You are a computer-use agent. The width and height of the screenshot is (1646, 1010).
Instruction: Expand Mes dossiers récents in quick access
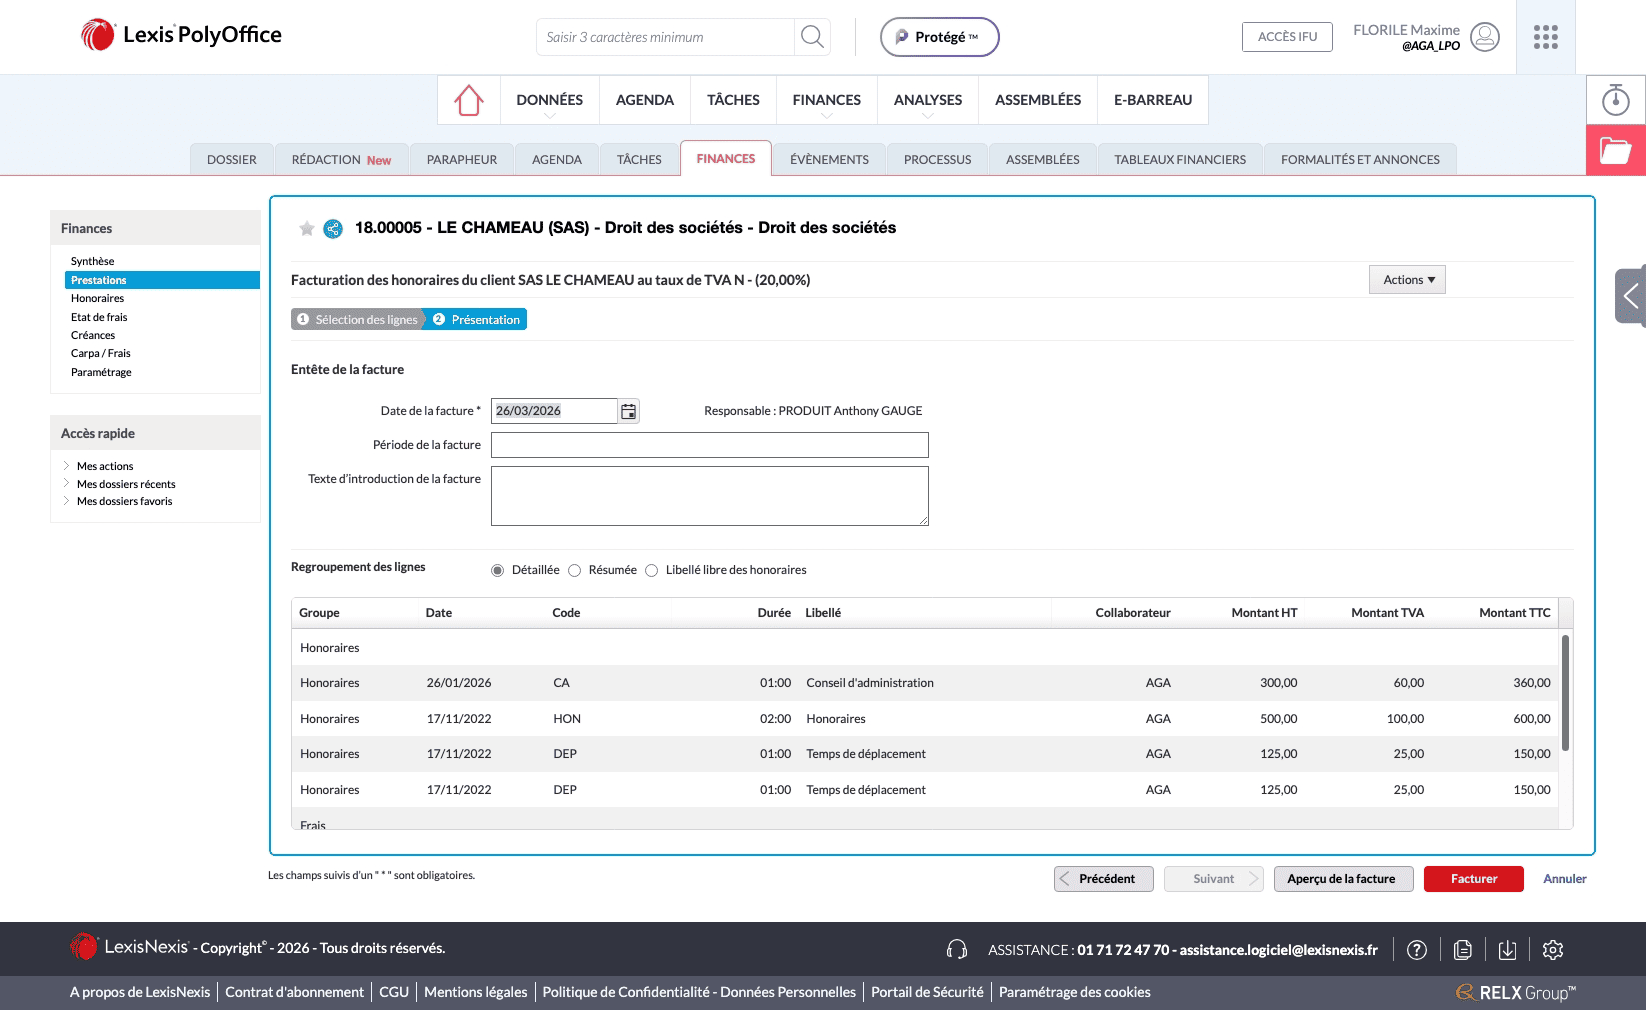pos(126,484)
